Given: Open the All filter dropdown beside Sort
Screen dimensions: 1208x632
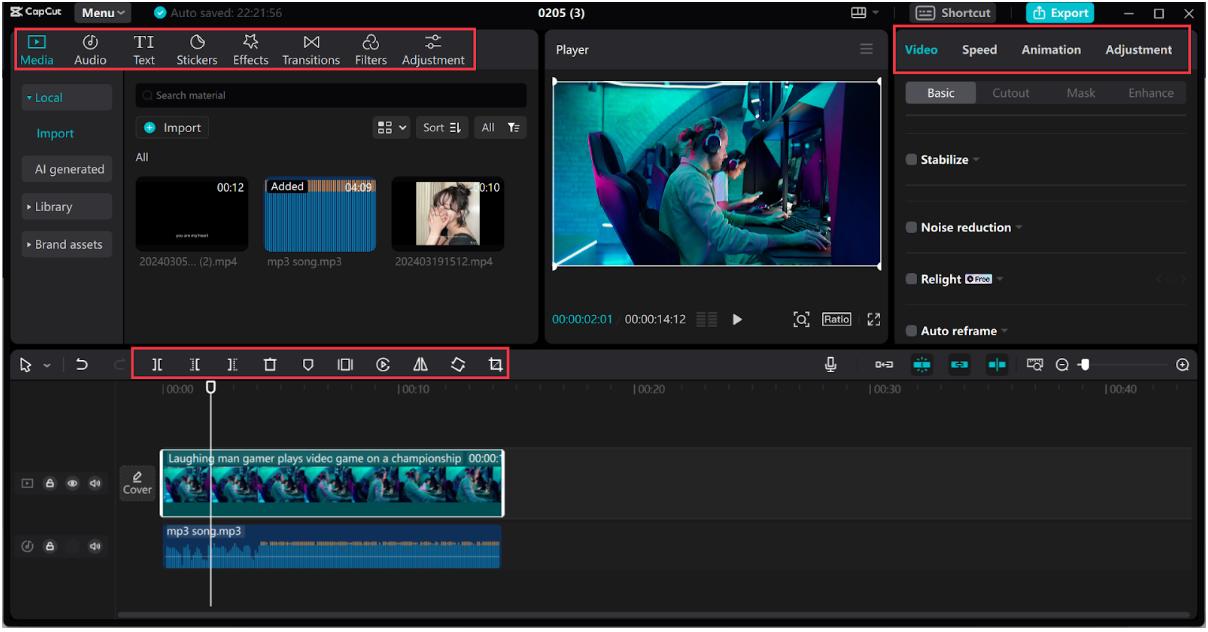Looking at the screenshot, I should (500, 127).
